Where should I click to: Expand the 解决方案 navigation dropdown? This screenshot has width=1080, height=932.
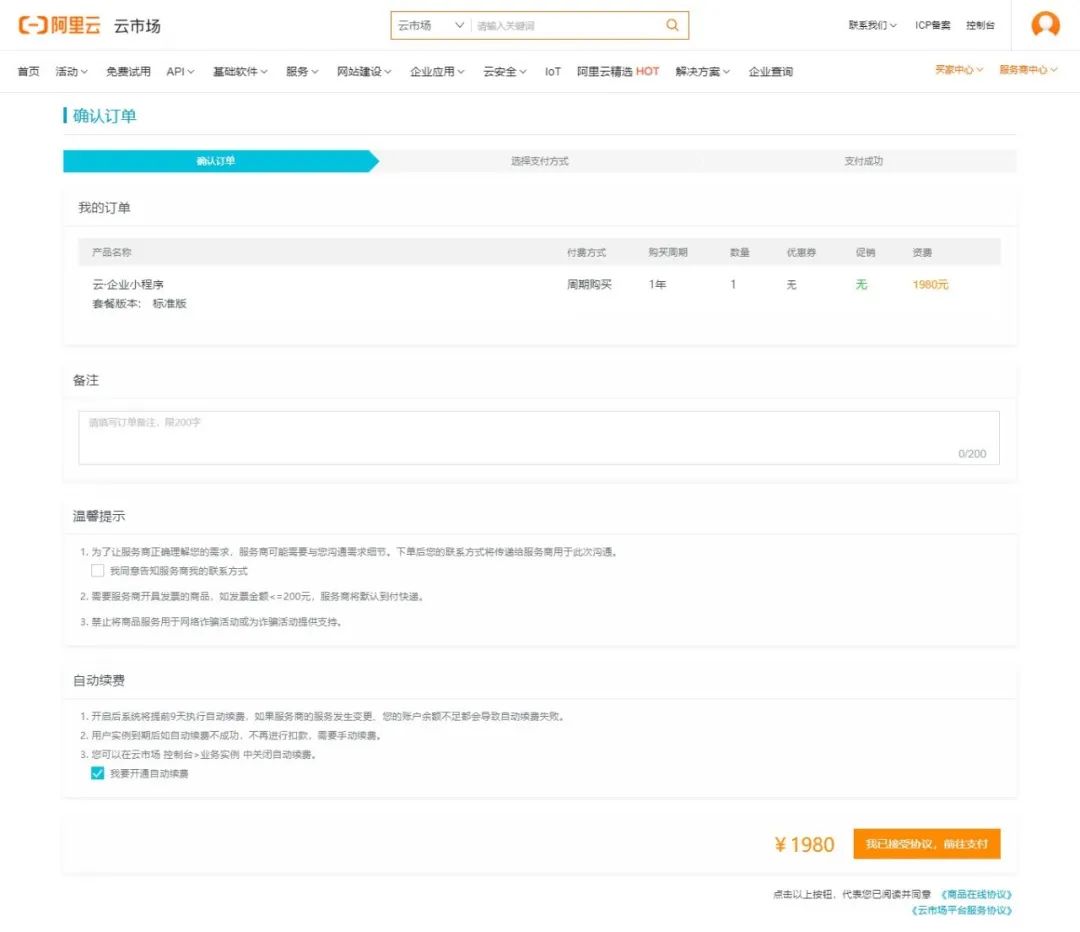703,72
